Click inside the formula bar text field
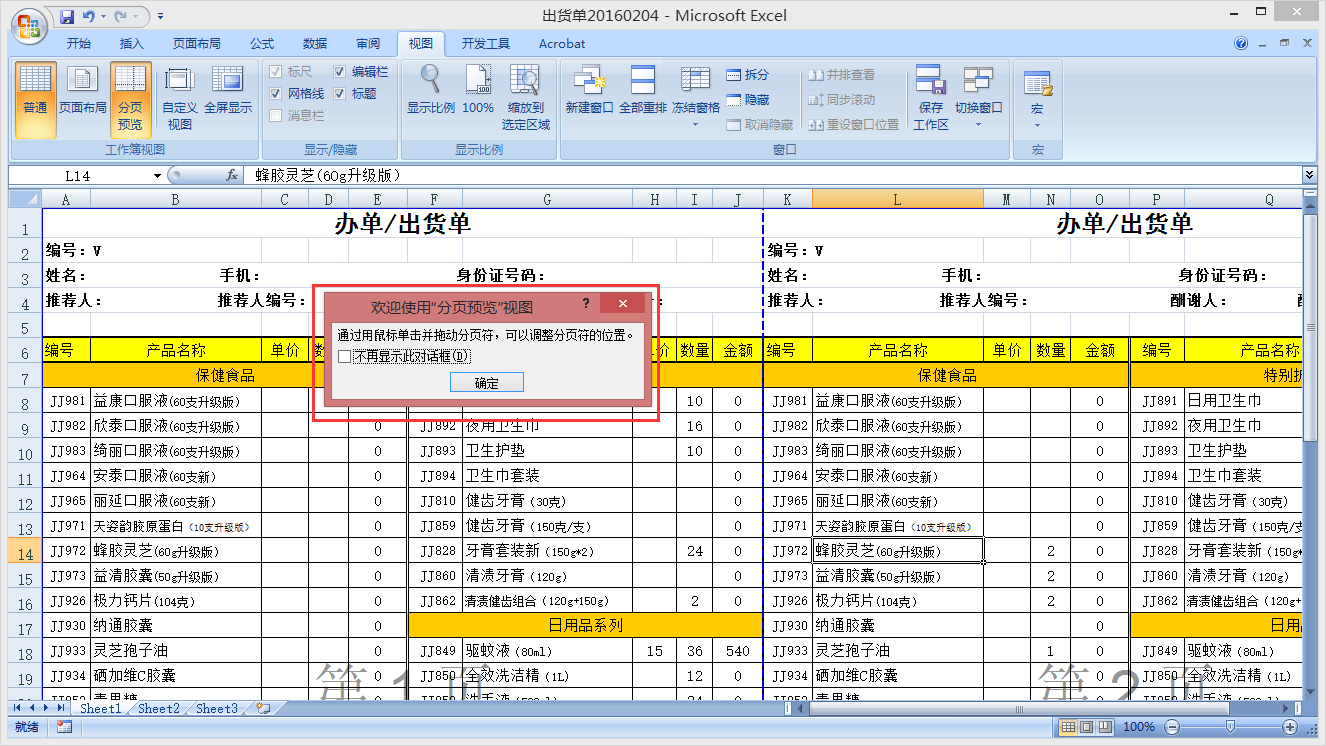 pyautogui.click(x=774, y=175)
